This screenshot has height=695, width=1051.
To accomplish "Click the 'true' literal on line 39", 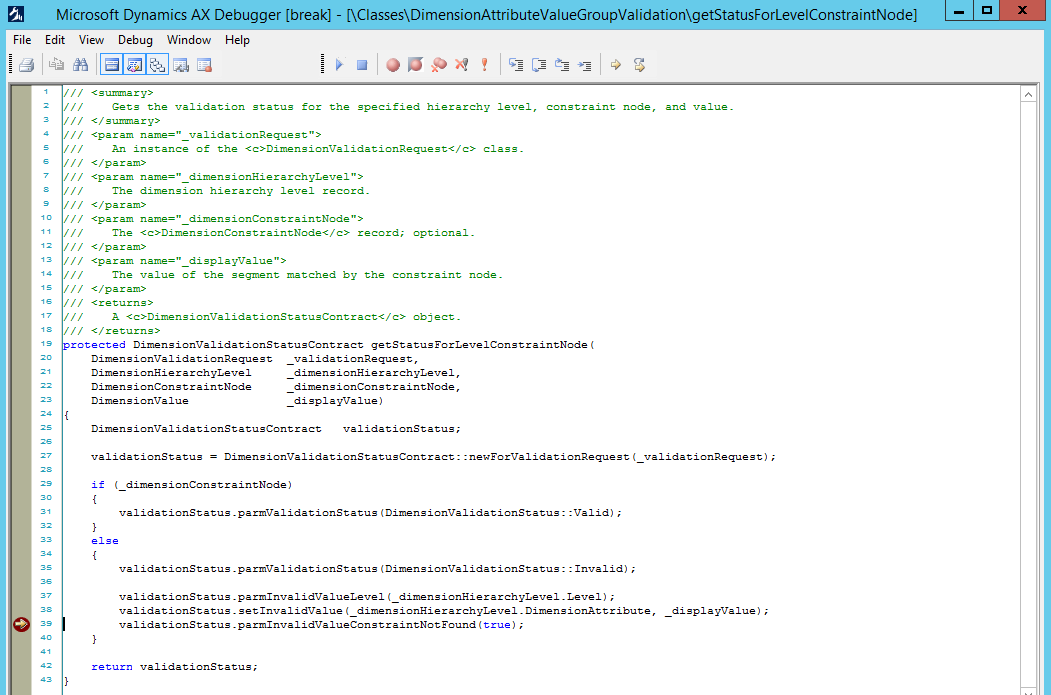I will click(x=497, y=625).
